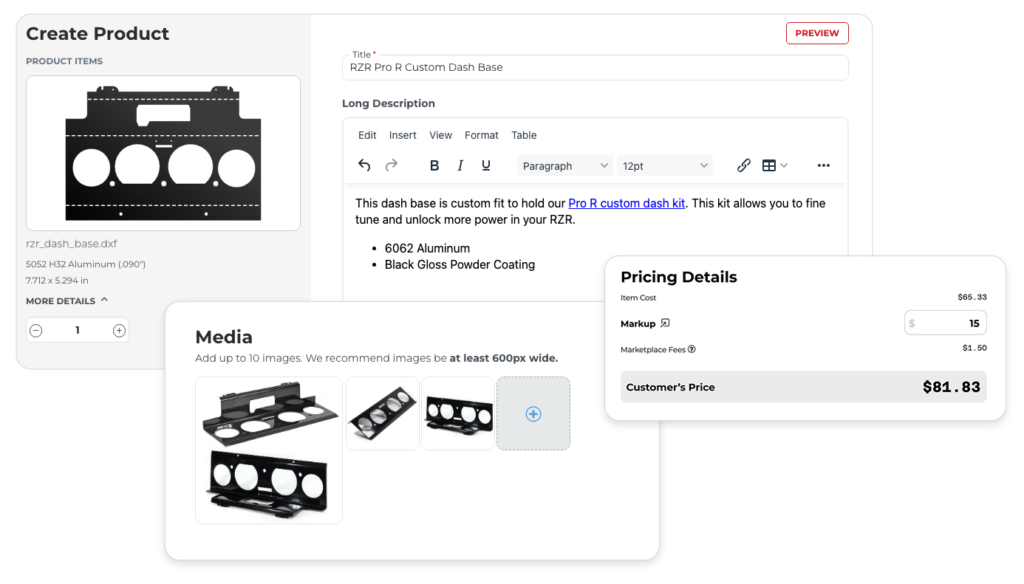1024x584 pixels.
Task: Click the undo arrow in editor toolbar
Action: [364, 166]
